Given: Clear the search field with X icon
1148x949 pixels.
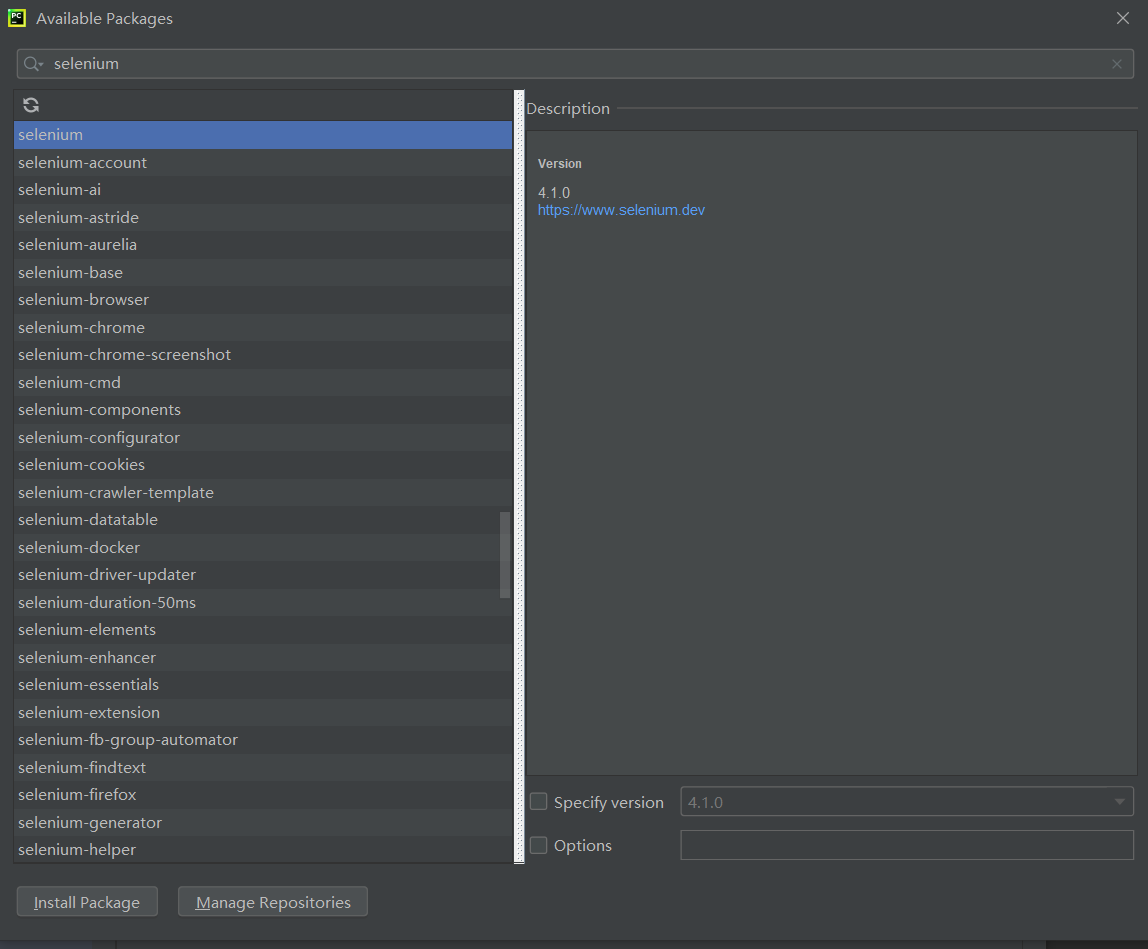Looking at the screenshot, I should click(1117, 64).
